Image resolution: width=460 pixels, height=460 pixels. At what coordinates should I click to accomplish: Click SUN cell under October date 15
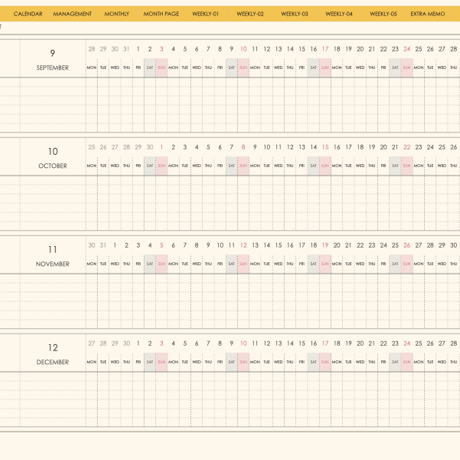[x=325, y=166]
